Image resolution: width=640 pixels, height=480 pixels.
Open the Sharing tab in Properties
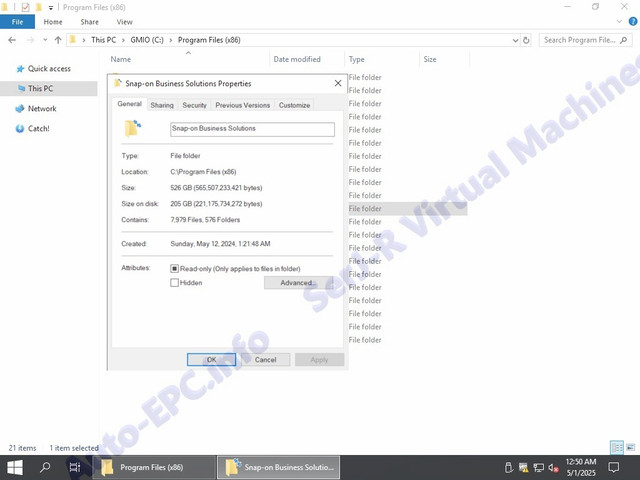[x=162, y=105]
